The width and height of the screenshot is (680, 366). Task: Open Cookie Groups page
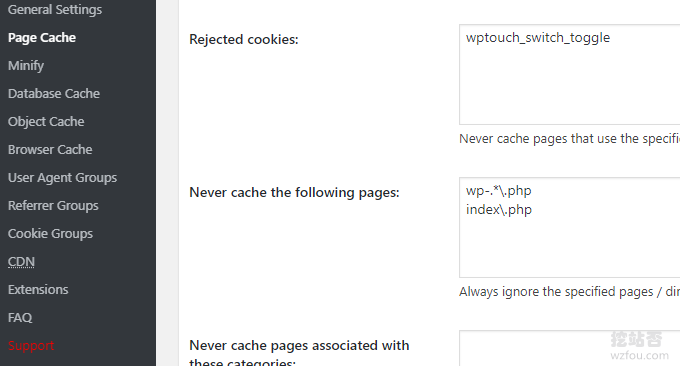click(50, 234)
